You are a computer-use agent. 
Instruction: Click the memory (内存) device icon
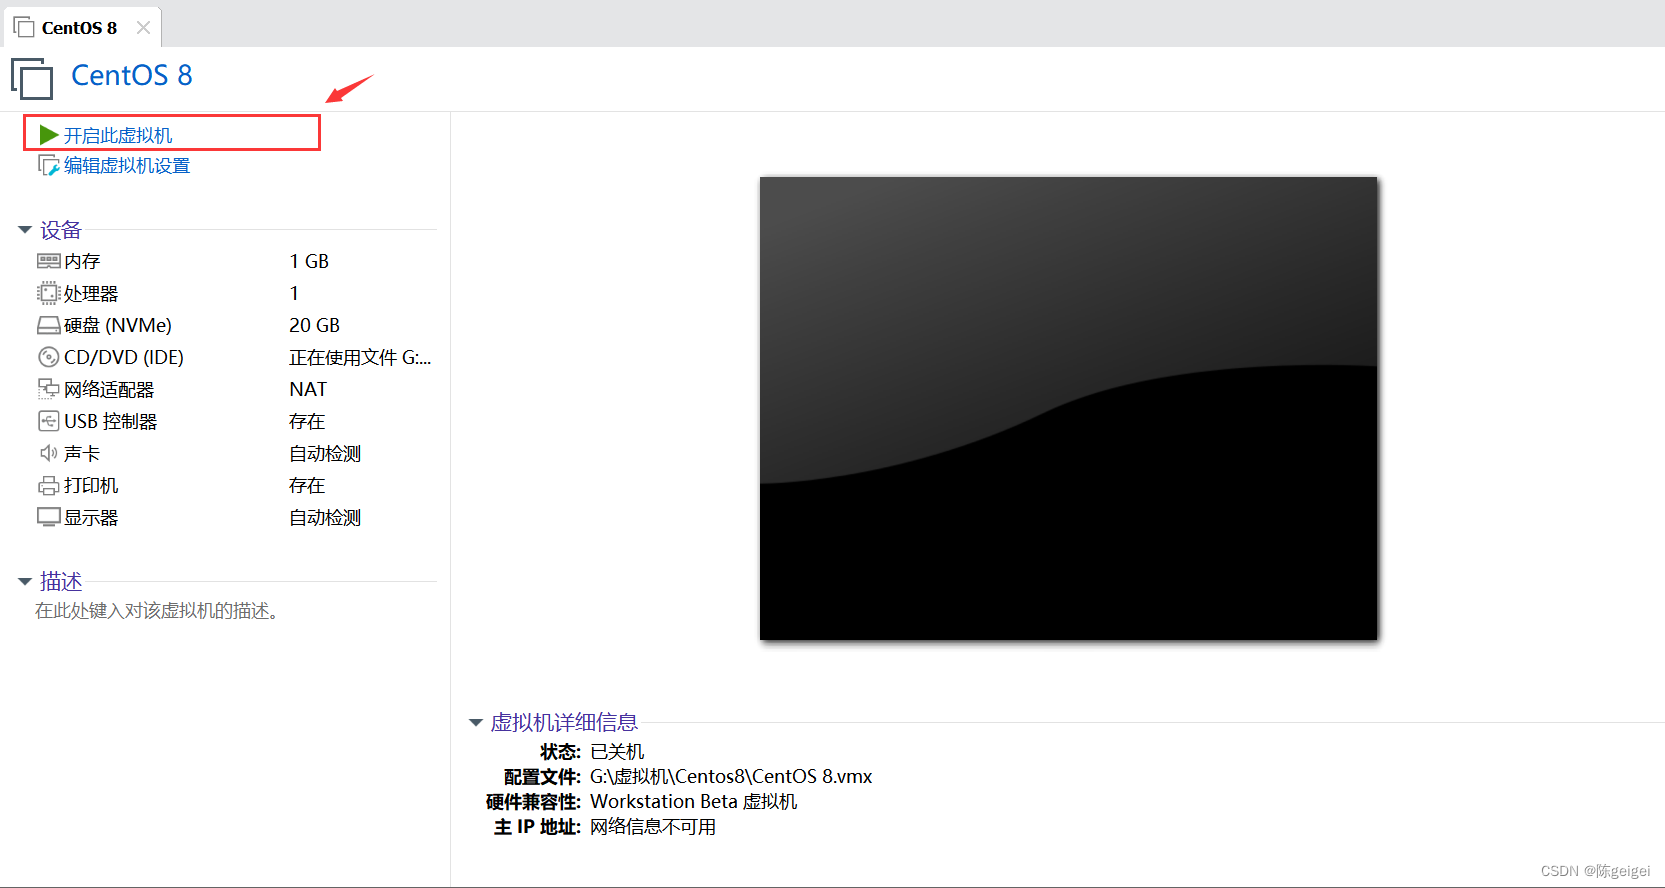49,261
